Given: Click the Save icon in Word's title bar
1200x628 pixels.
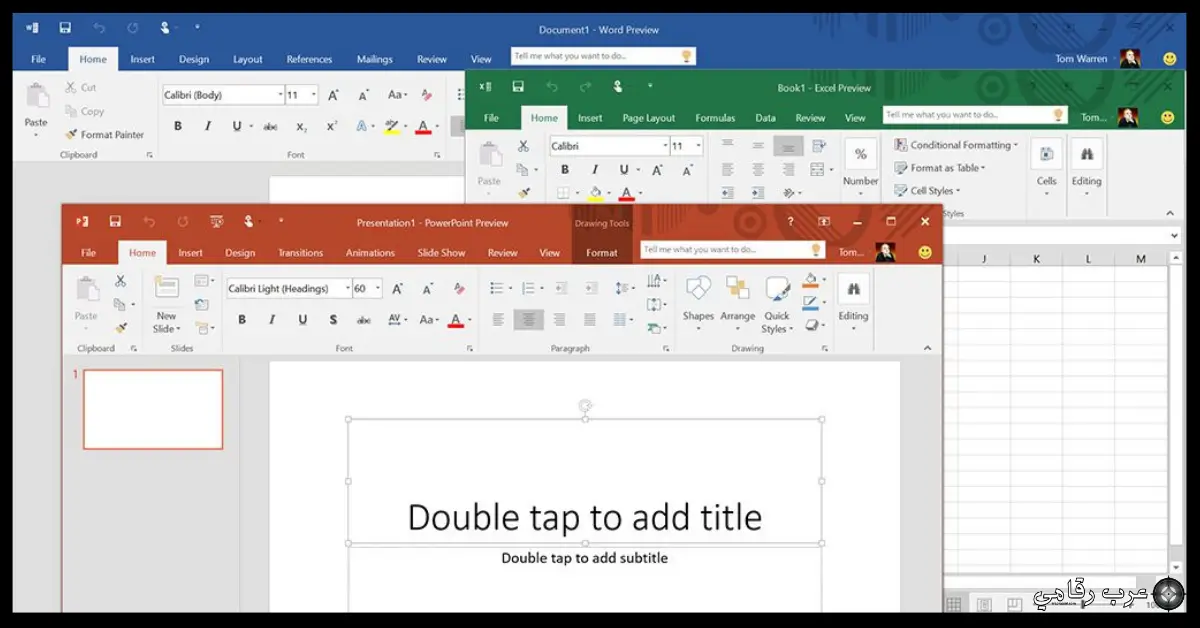Looking at the screenshot, I should (65, 29).
